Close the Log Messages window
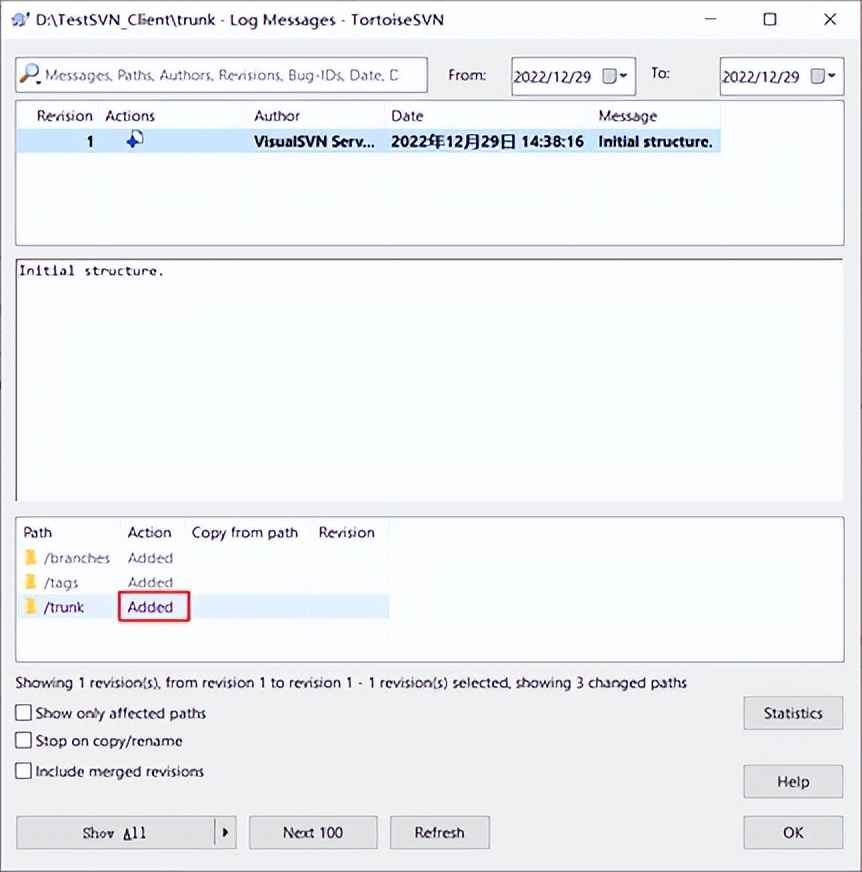 click(x=830, y=19)
